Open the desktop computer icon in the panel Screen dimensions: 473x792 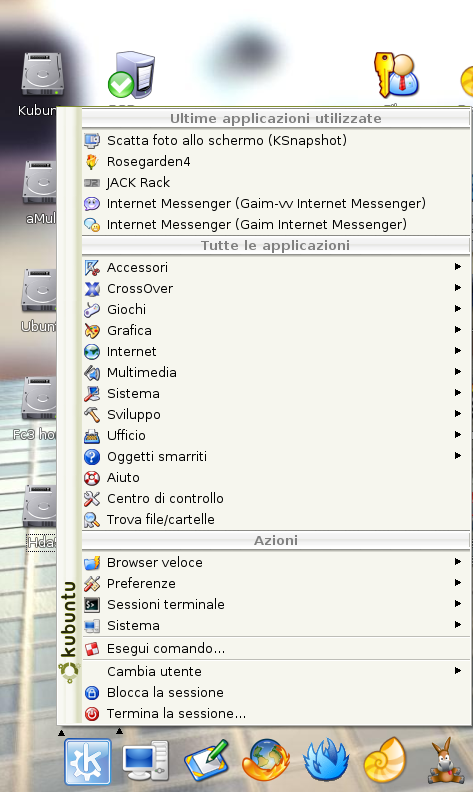[146, 761]
